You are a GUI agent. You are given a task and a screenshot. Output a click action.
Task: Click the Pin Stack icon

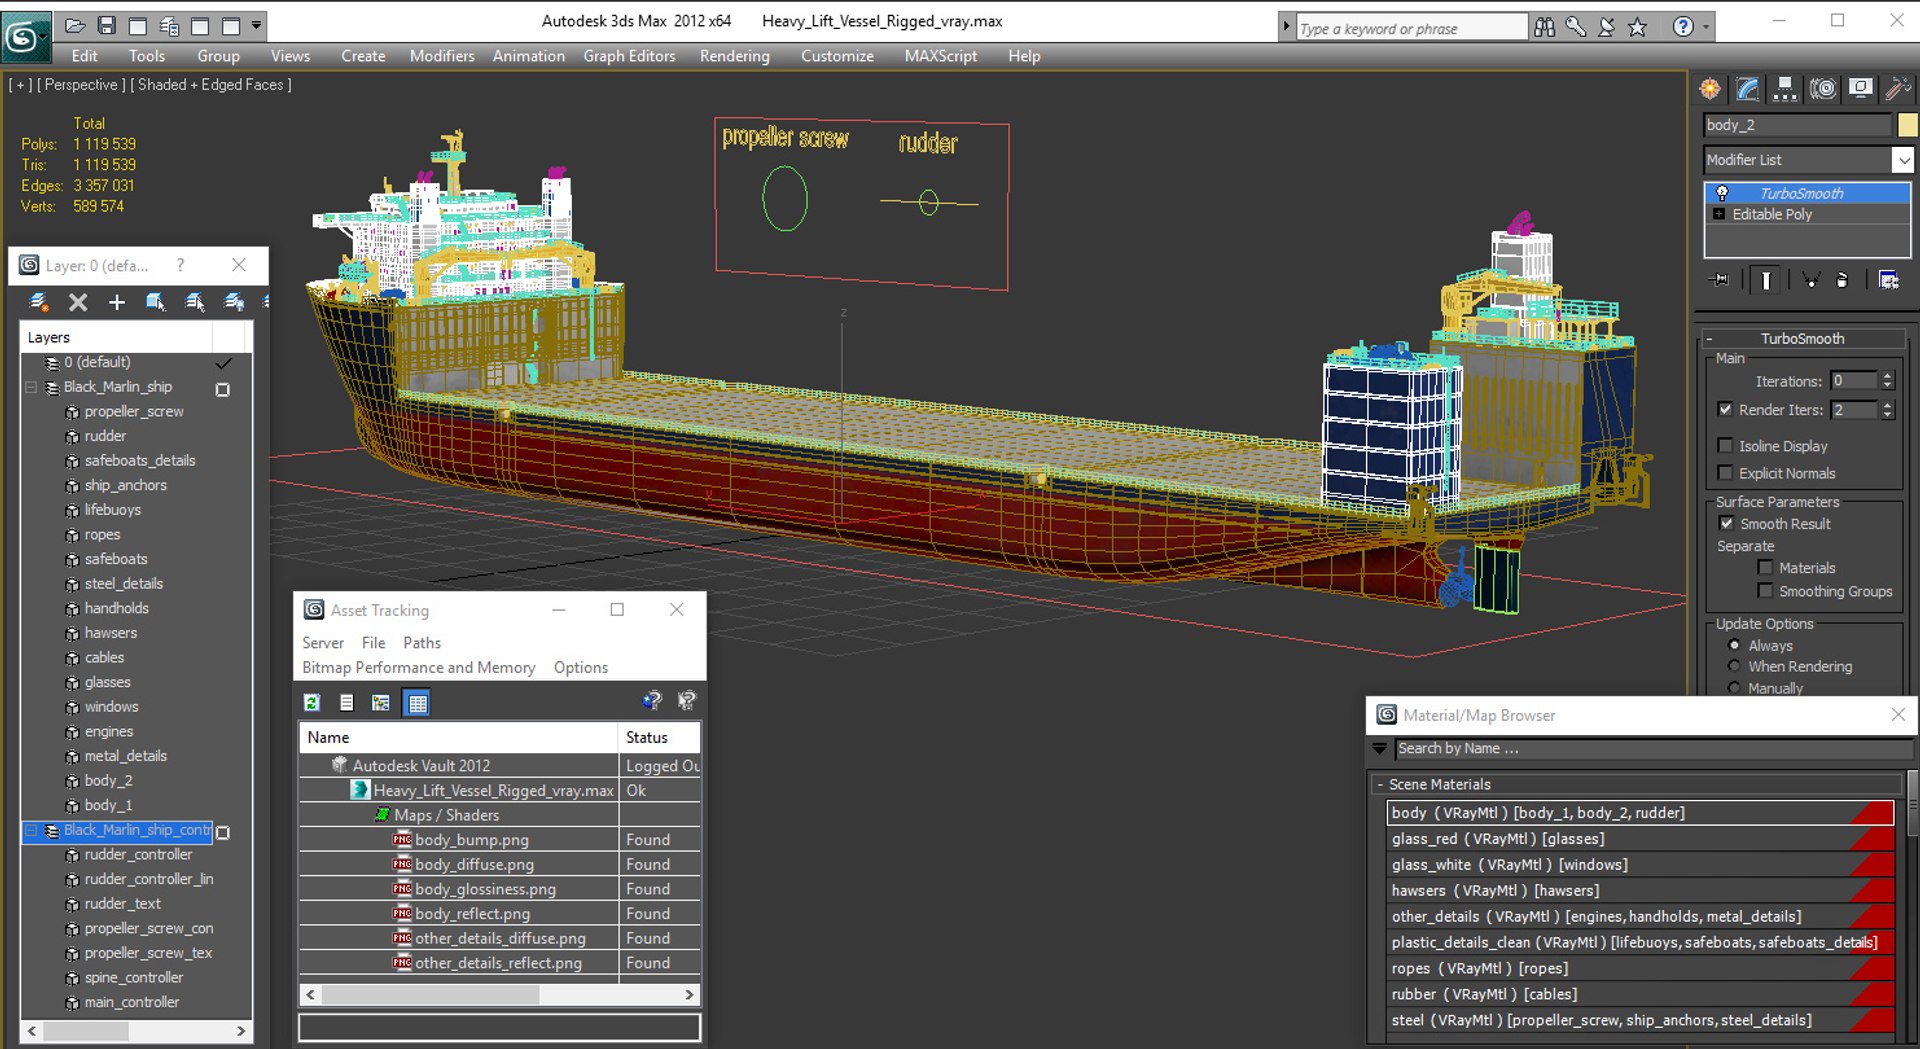point(1720,280)
